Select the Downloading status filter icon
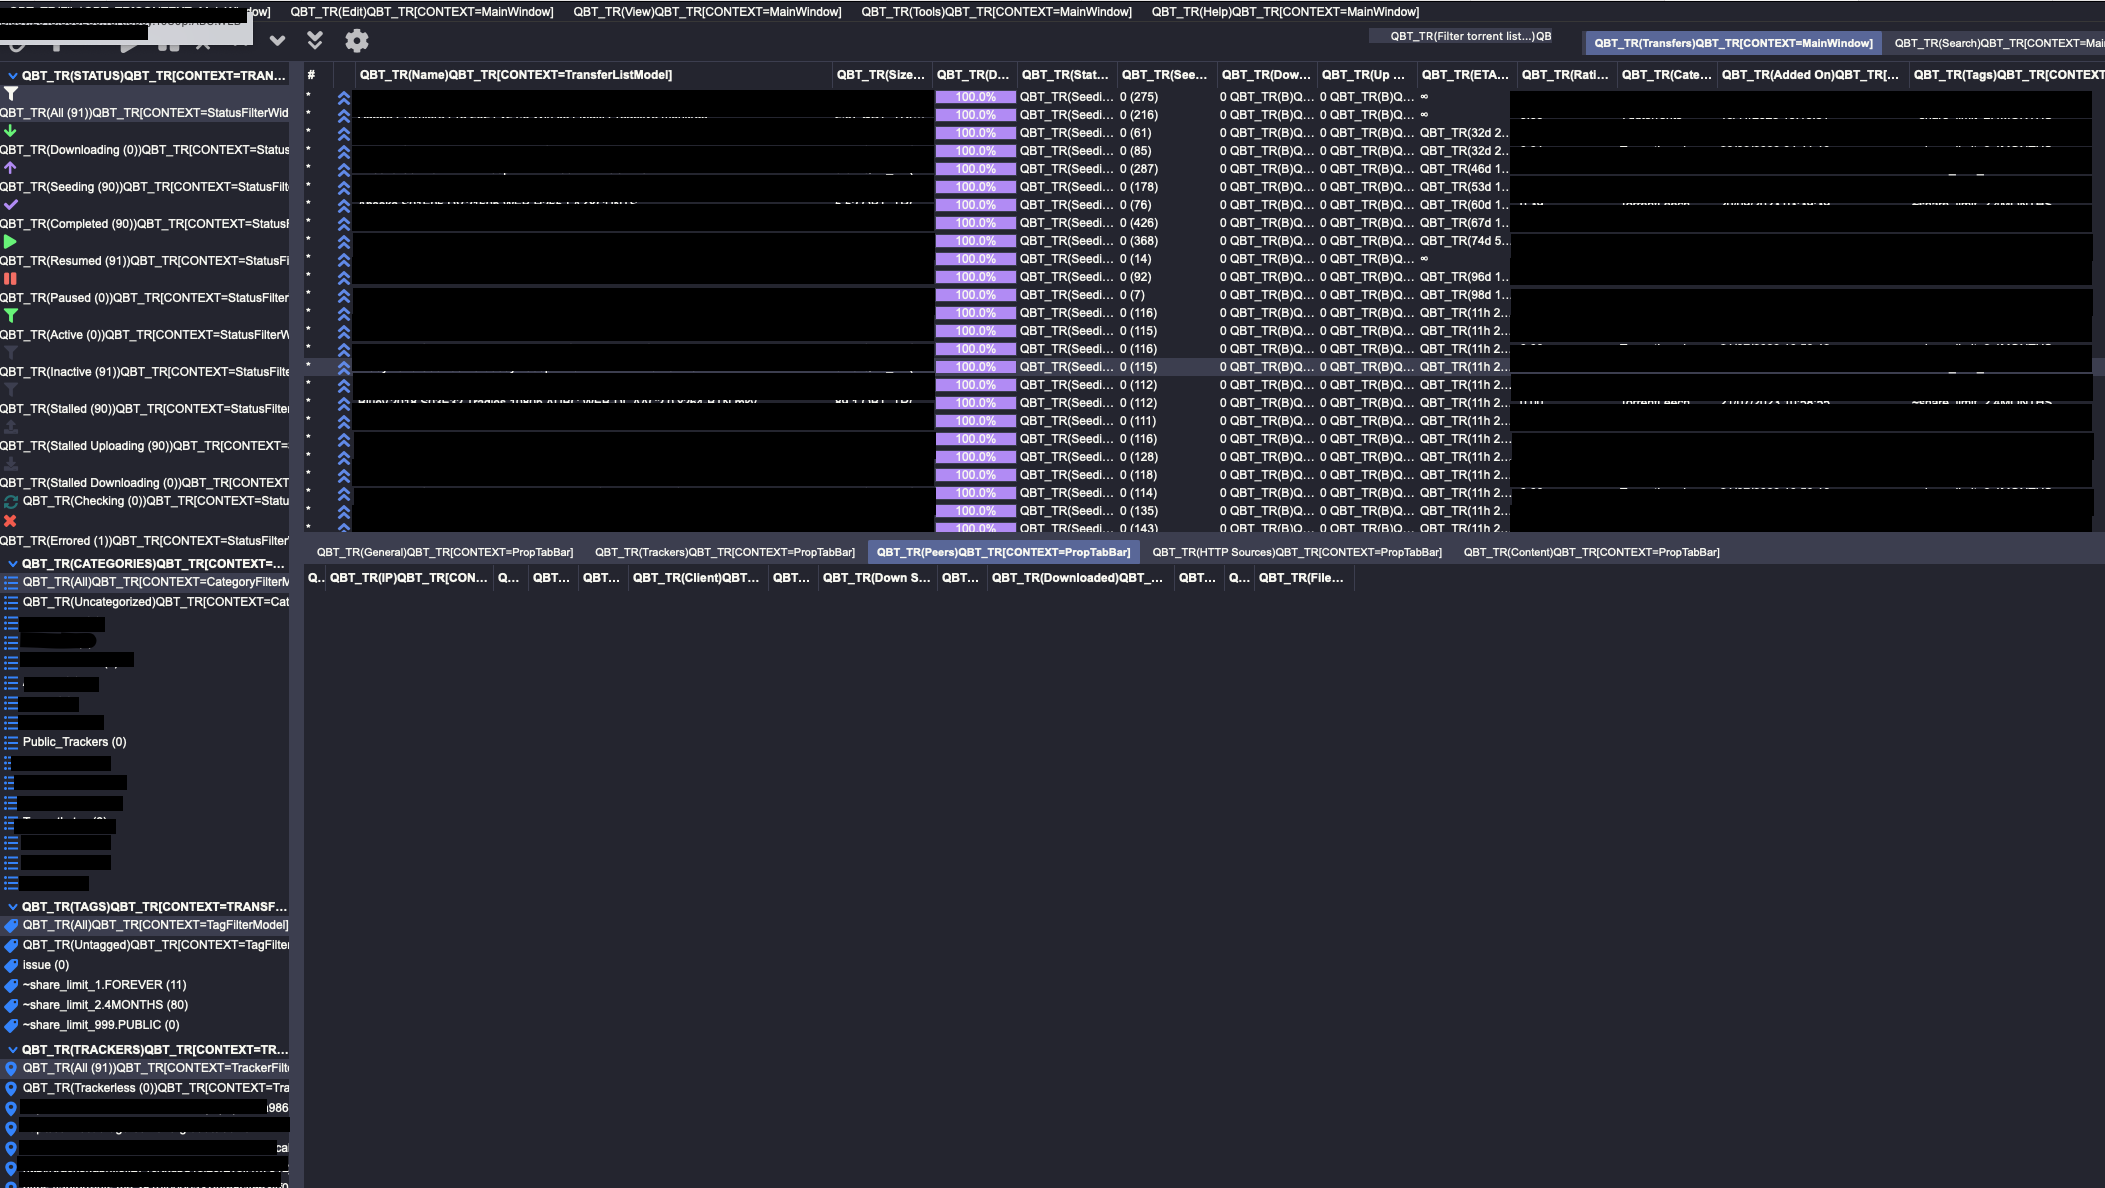 (11, 130)
